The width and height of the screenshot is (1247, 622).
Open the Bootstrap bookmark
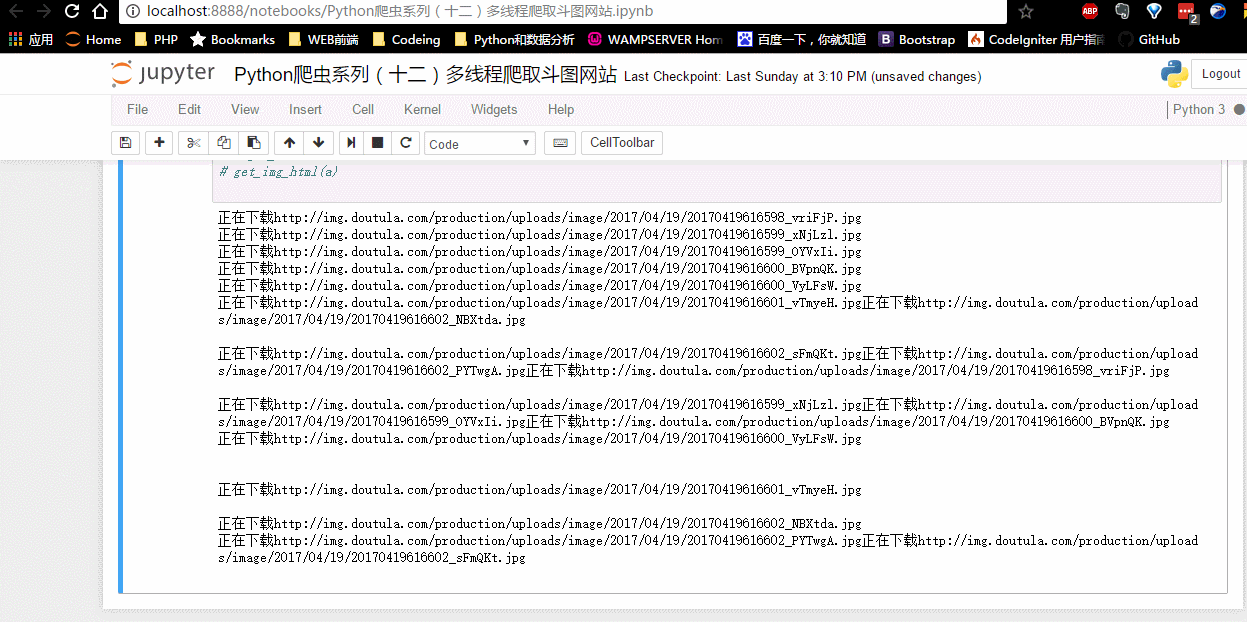point(917,40)
